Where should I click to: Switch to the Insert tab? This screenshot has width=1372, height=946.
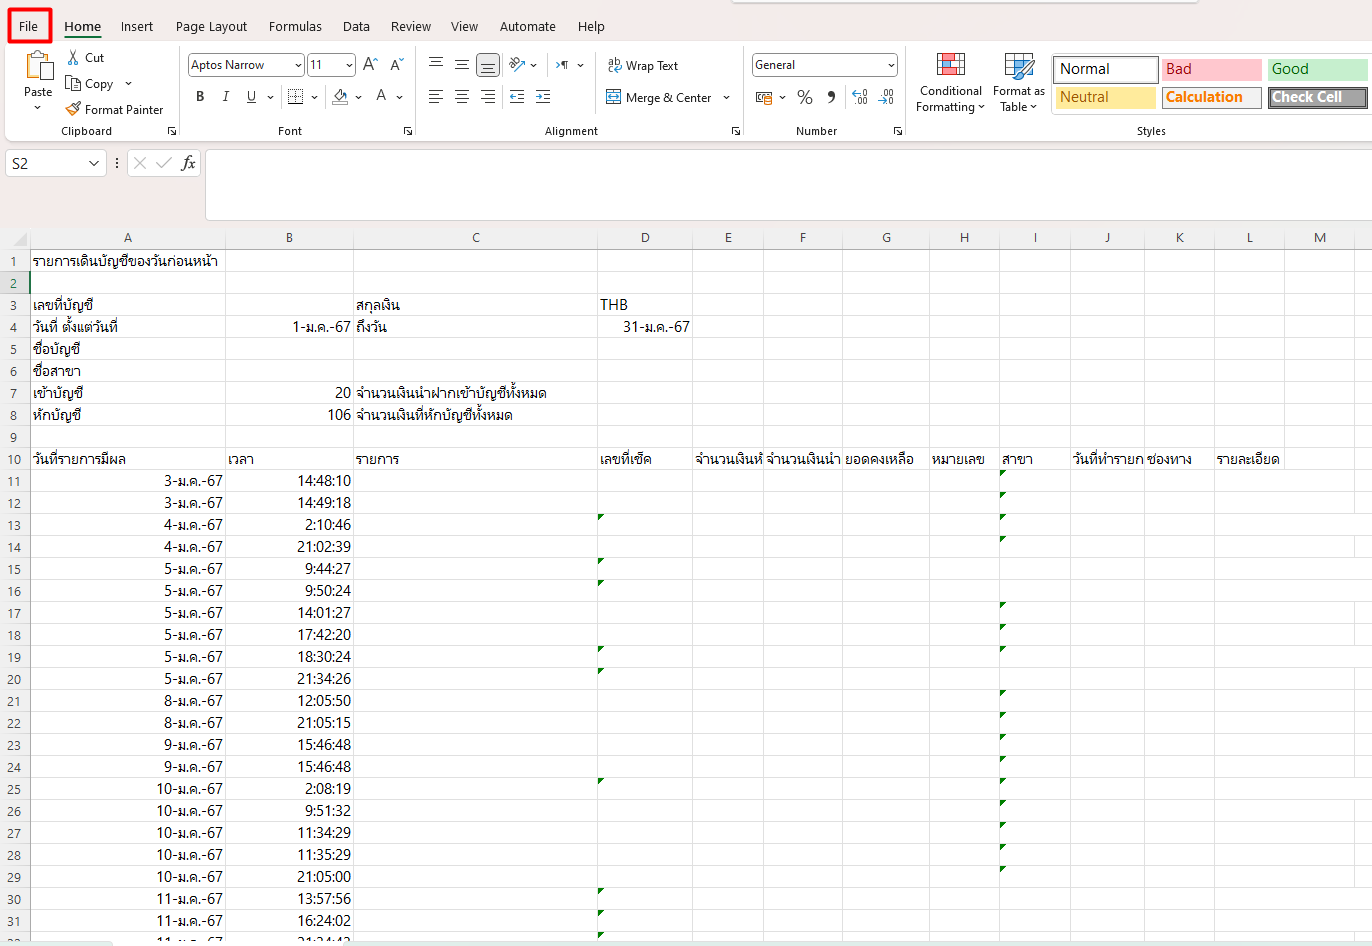click(137, 26)
